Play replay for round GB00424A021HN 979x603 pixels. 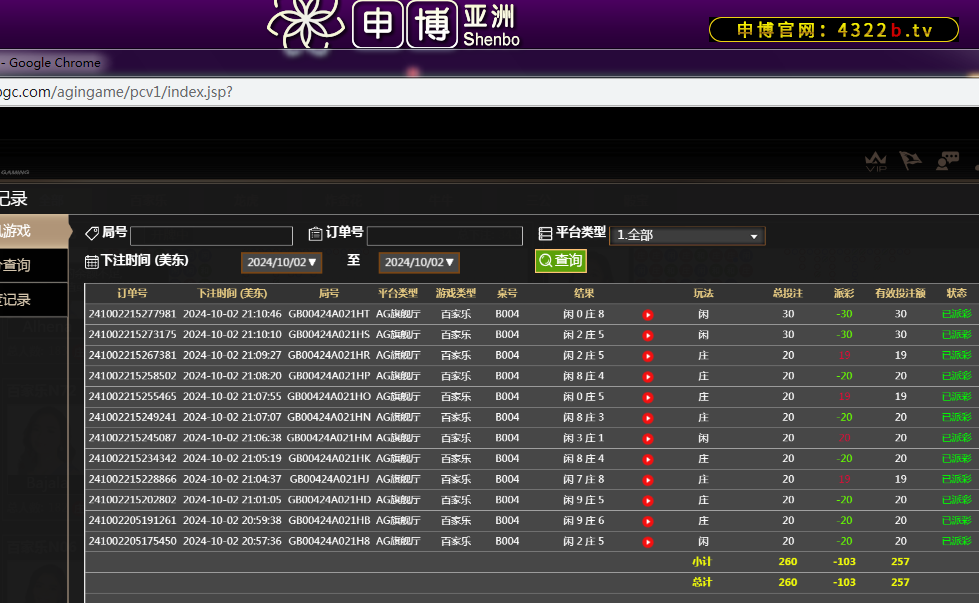click(648, 418)
